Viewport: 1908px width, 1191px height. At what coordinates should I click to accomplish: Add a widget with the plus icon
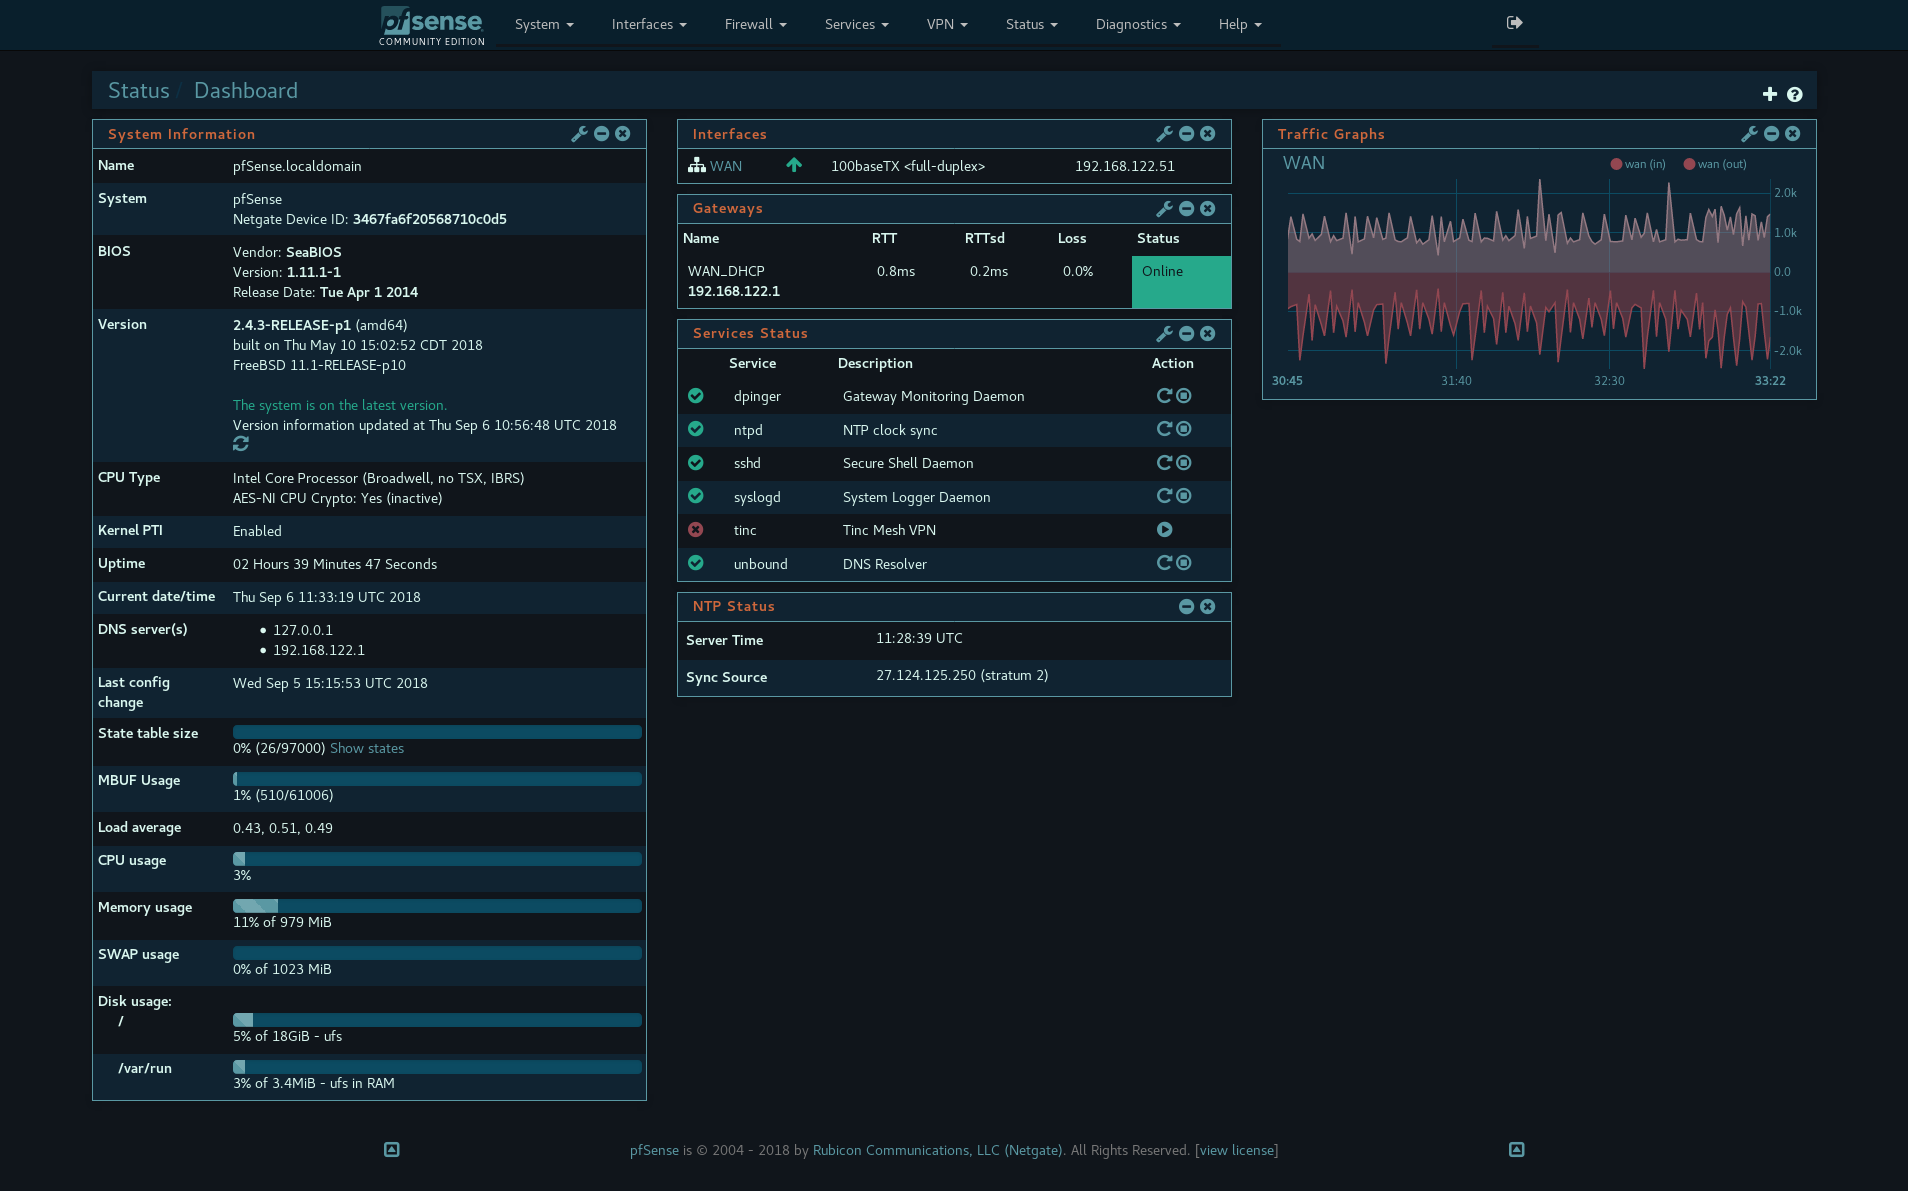coord(1770,94)
